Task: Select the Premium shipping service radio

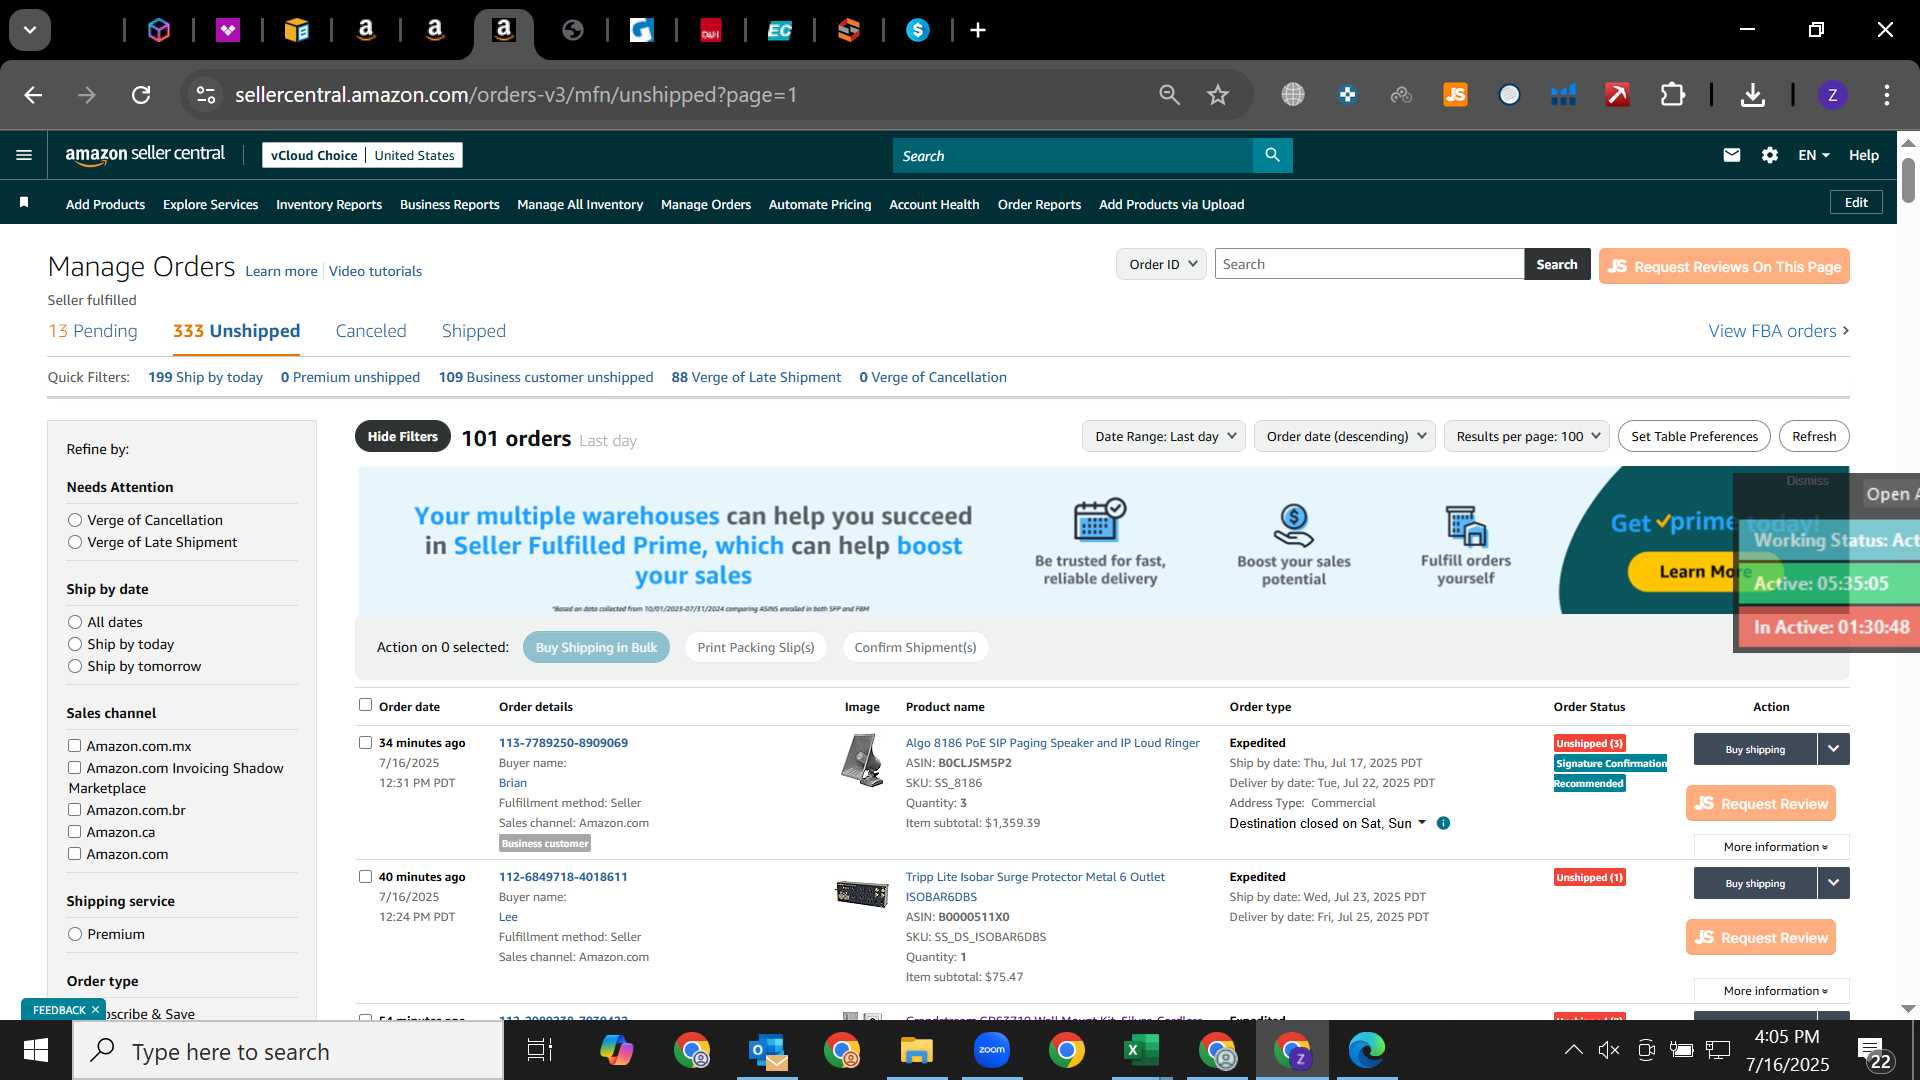Action: (75, 934)
